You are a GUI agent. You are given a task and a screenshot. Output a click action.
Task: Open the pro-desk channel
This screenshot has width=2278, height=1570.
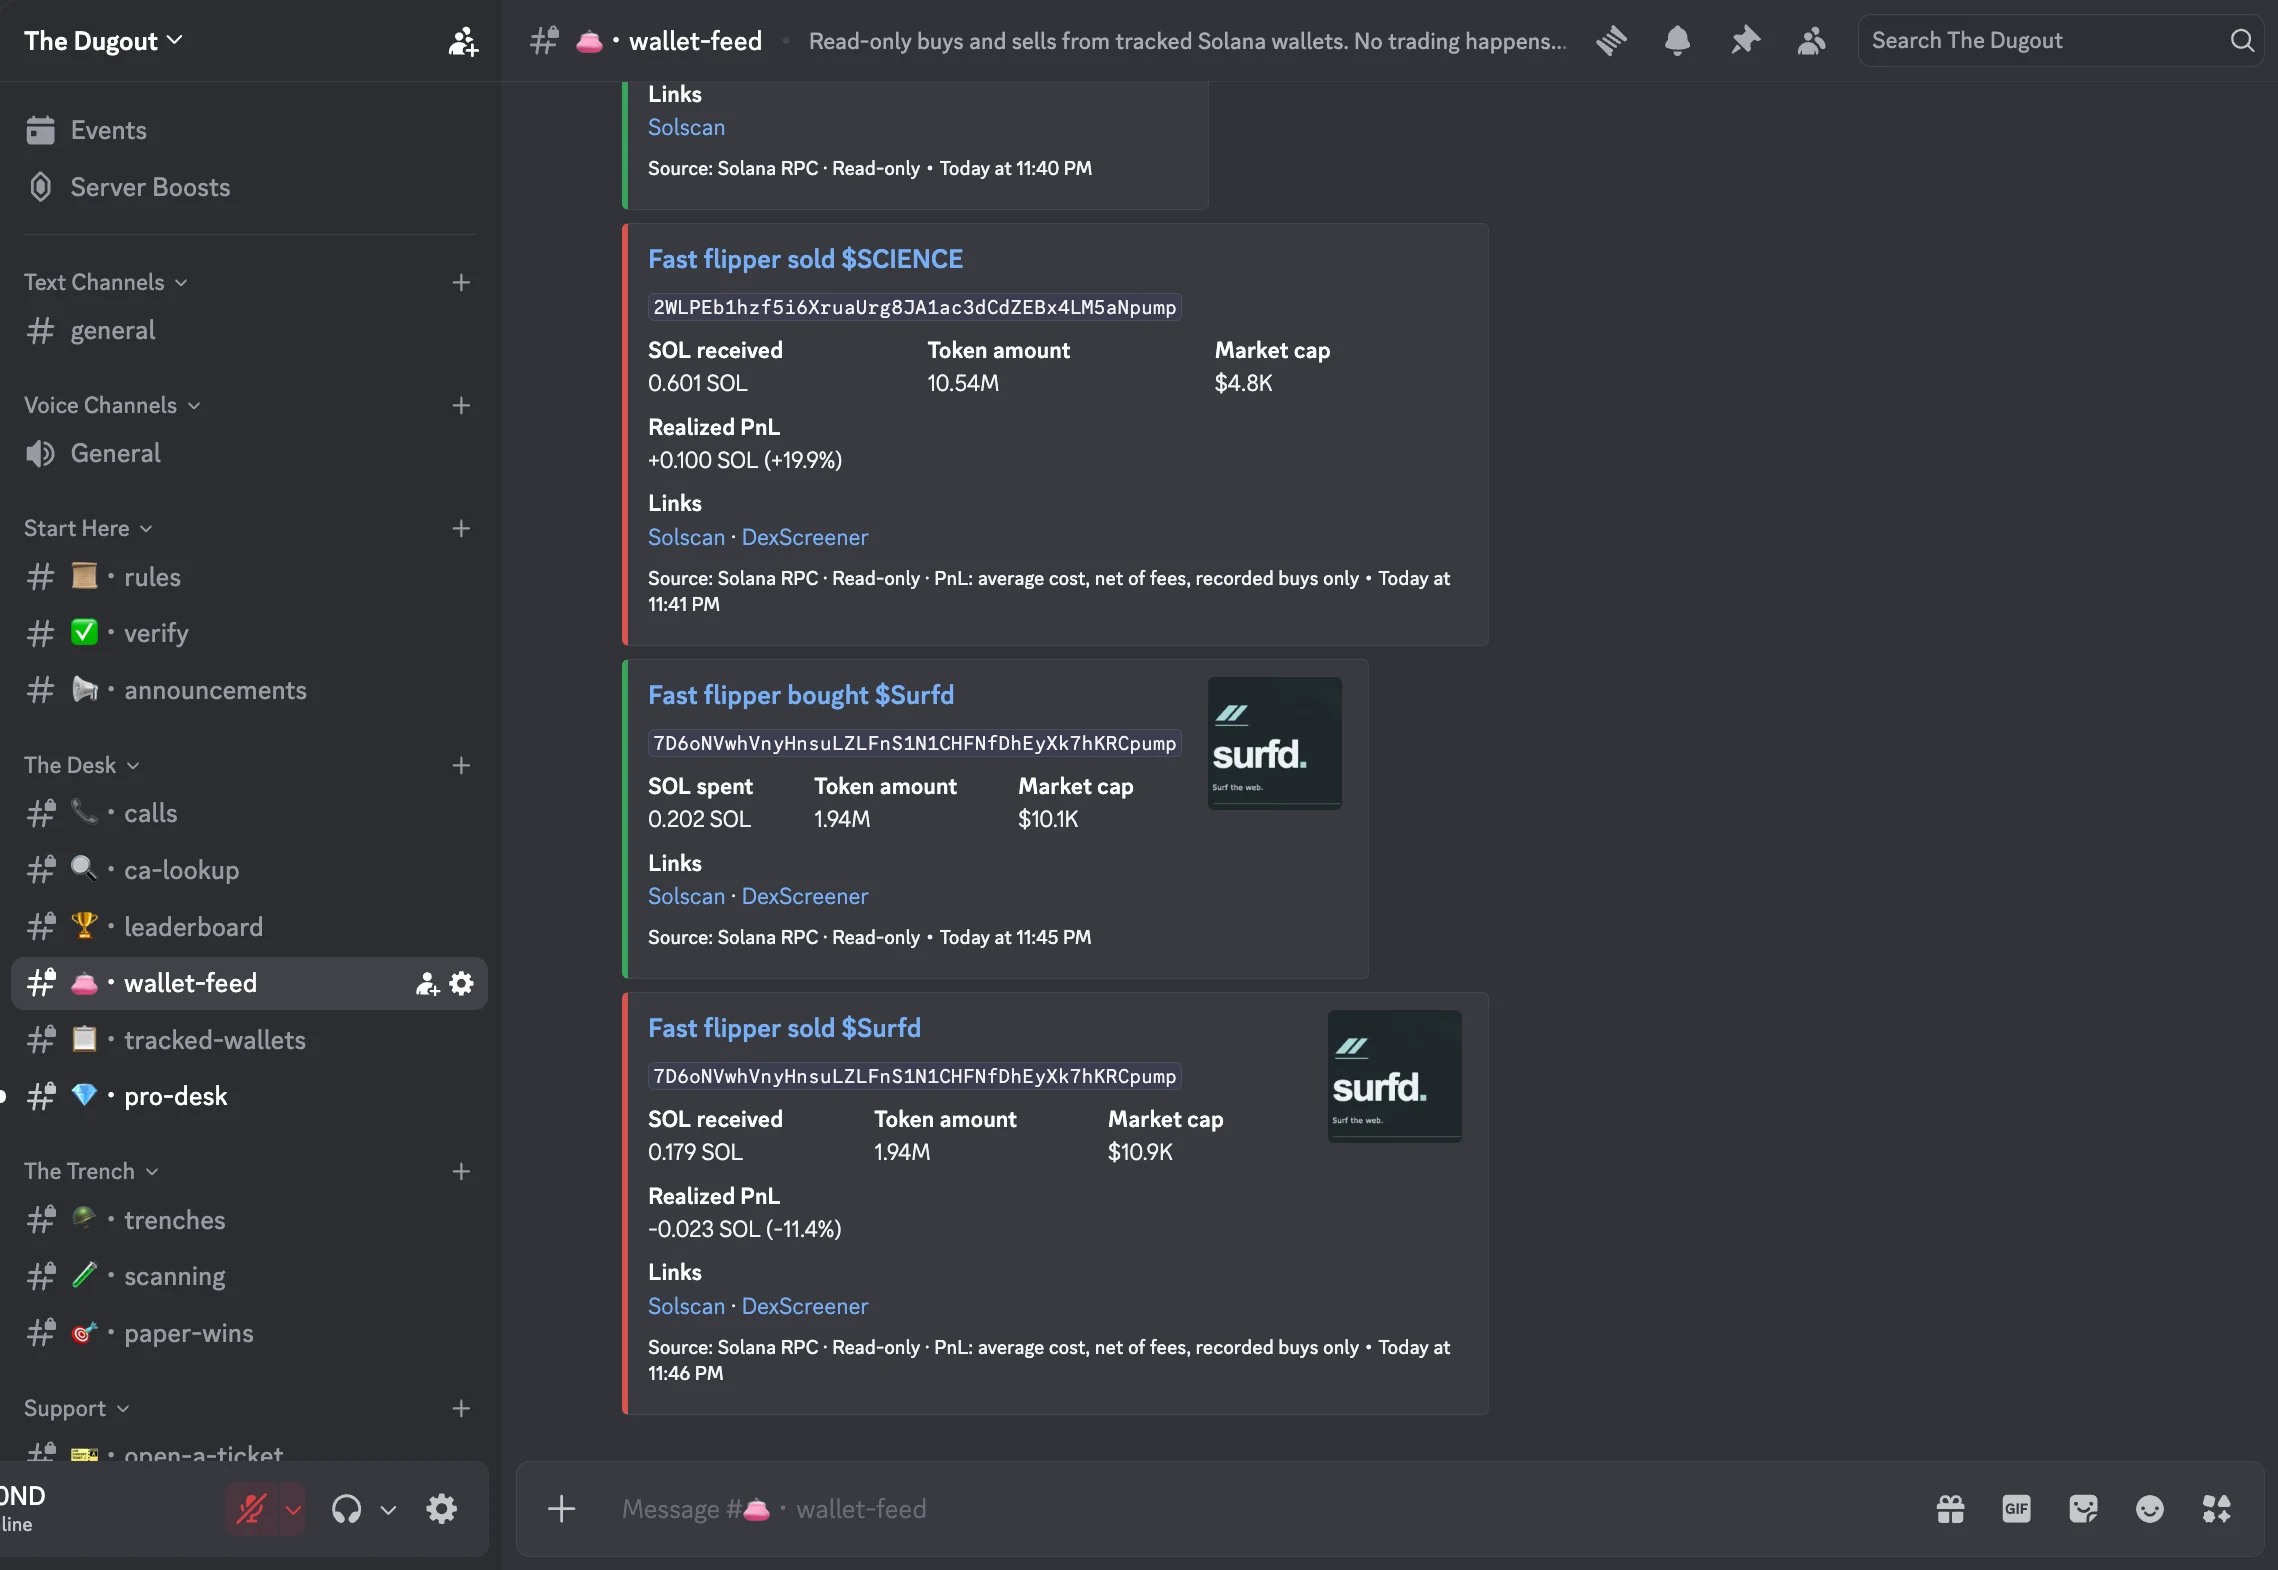click(250, 1097)
